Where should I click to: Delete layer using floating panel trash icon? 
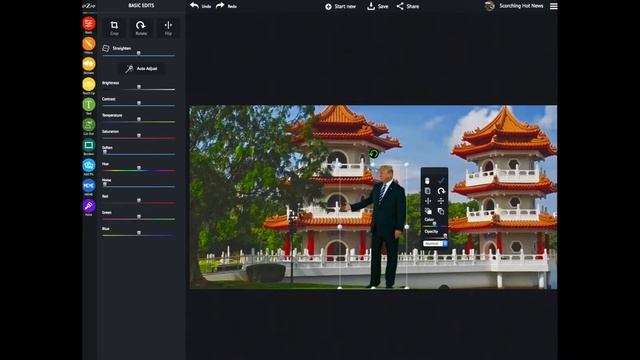(x=427, y=181)
